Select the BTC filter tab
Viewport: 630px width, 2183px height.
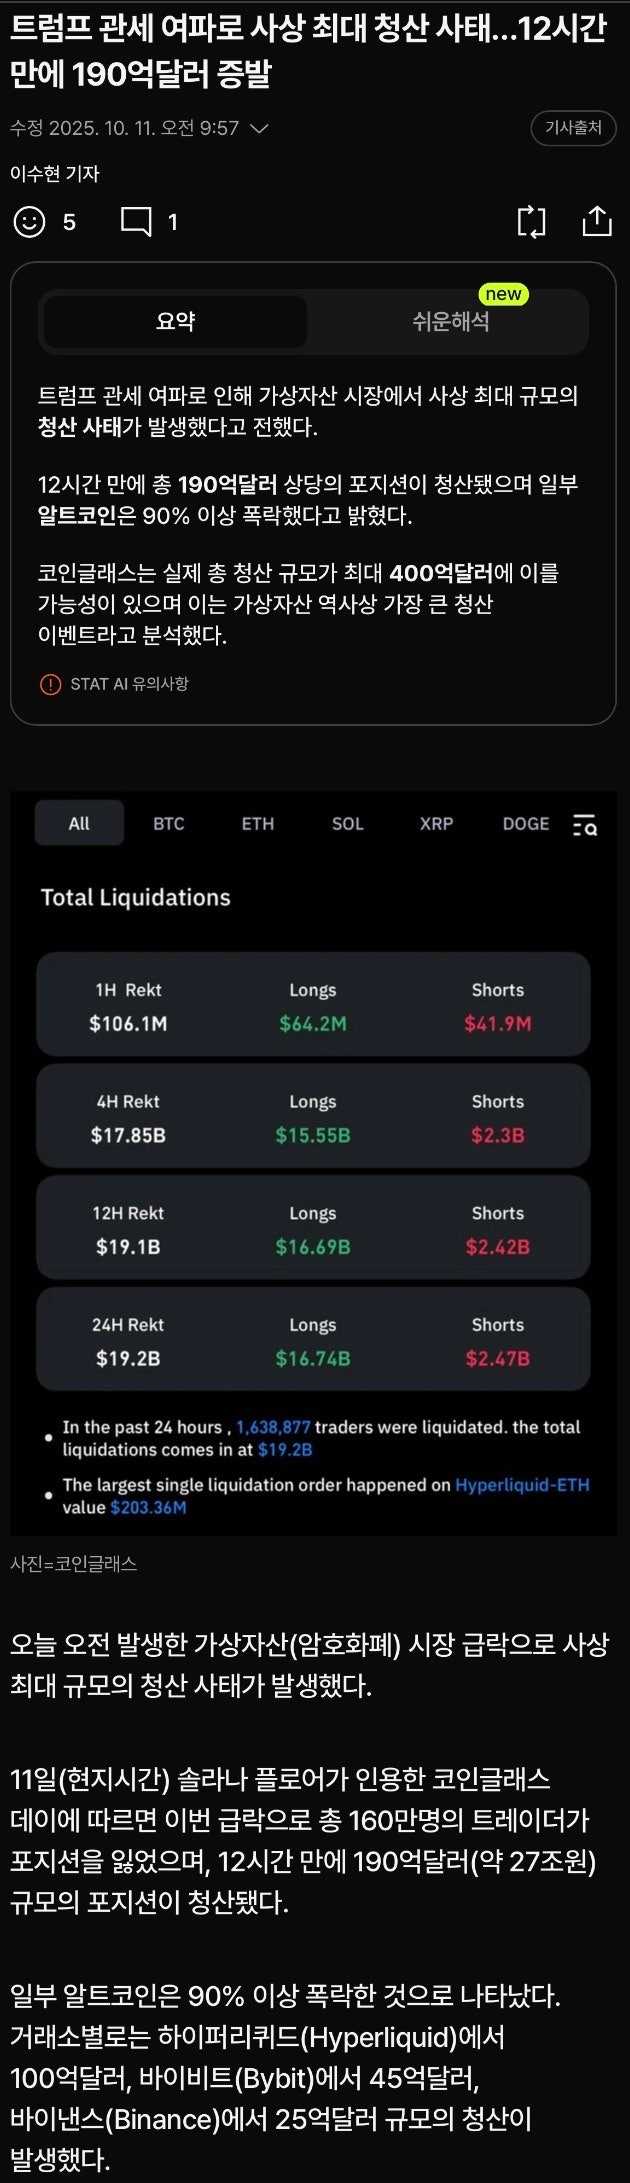[169, 824]
